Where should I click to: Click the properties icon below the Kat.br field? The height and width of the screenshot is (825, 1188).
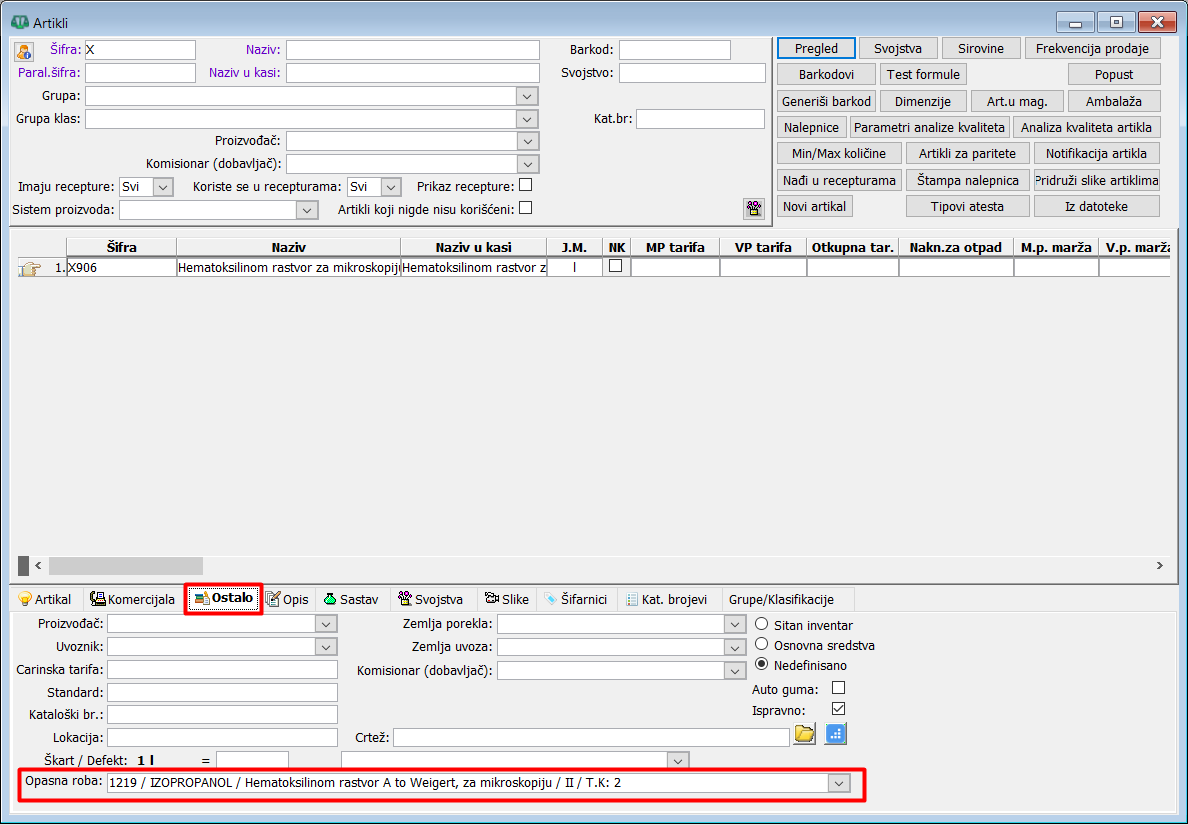[754, 208]
